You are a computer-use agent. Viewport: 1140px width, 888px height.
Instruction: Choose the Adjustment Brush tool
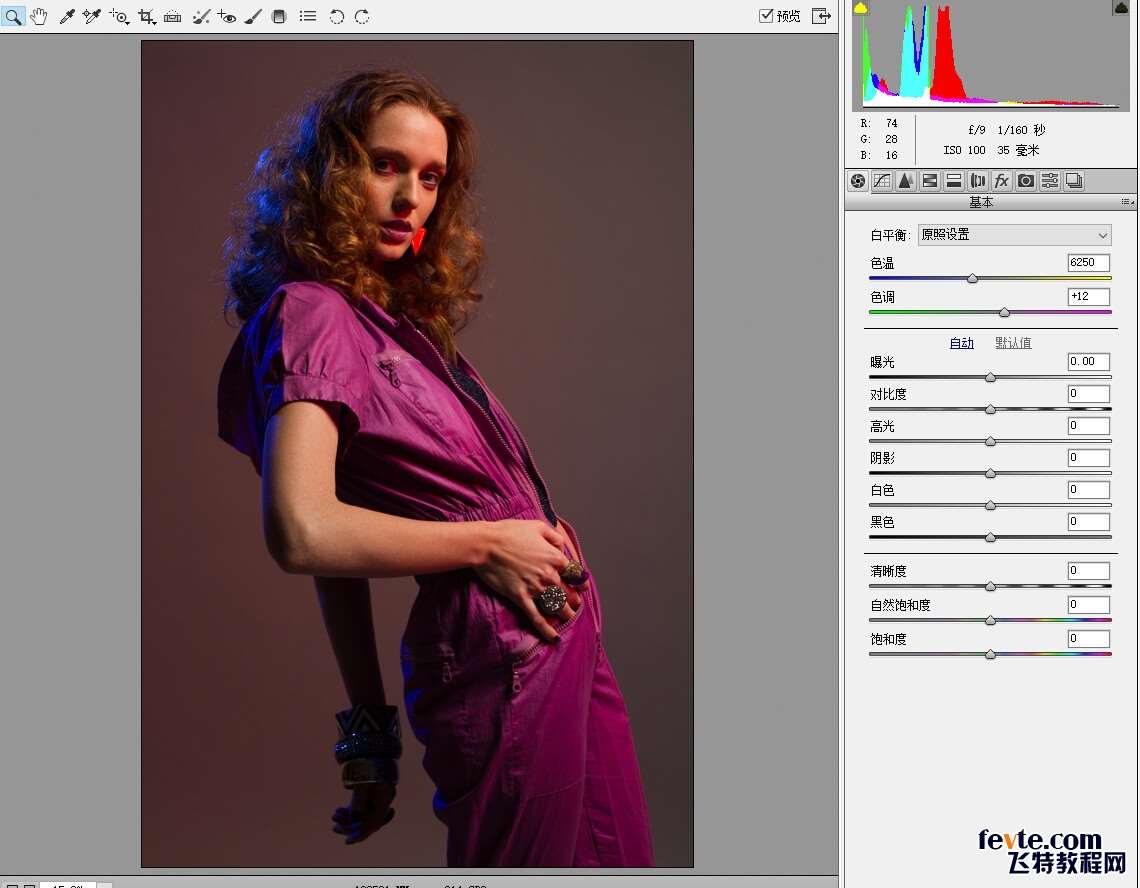coord(253,16)
